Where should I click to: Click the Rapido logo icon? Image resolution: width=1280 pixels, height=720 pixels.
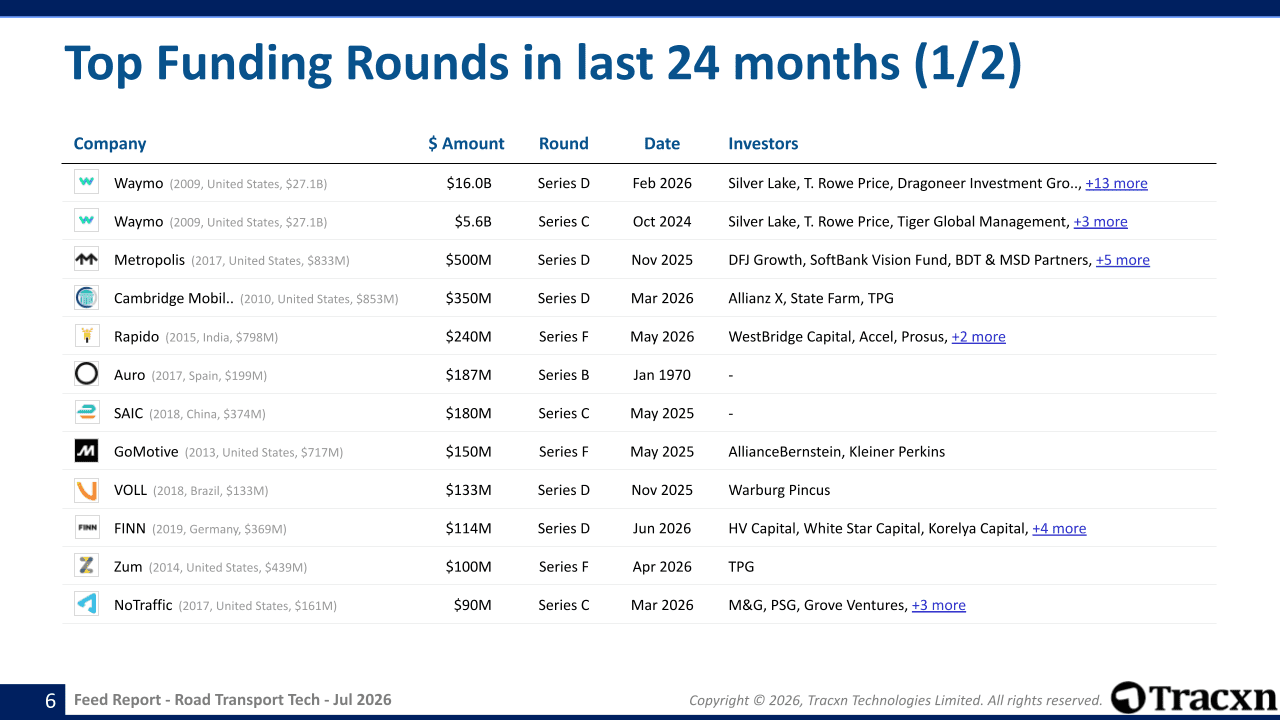[x=86, y=336]
